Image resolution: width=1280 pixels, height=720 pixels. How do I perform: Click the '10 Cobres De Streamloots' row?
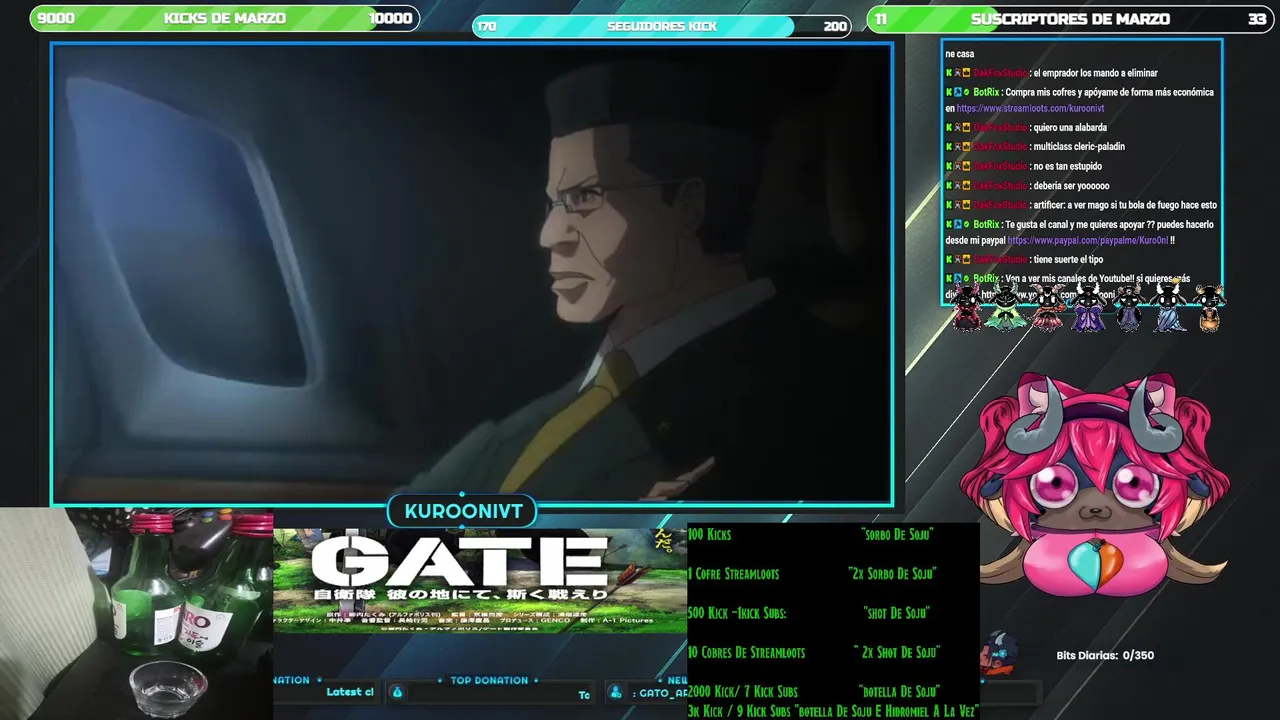coord(812,652)
